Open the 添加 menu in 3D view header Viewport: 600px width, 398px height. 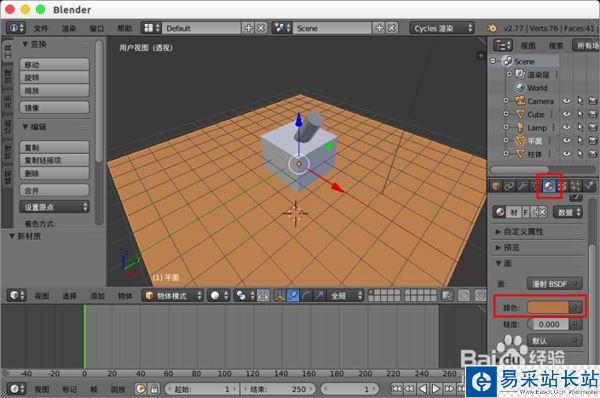coord(97,296)
